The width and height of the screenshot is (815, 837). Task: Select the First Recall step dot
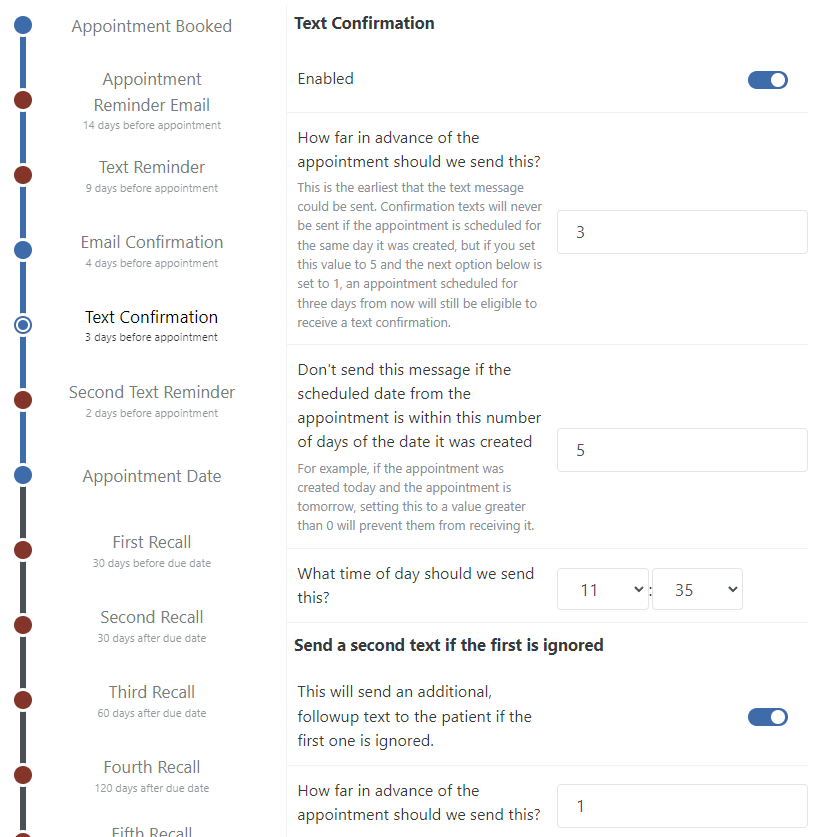pos(23,549)
